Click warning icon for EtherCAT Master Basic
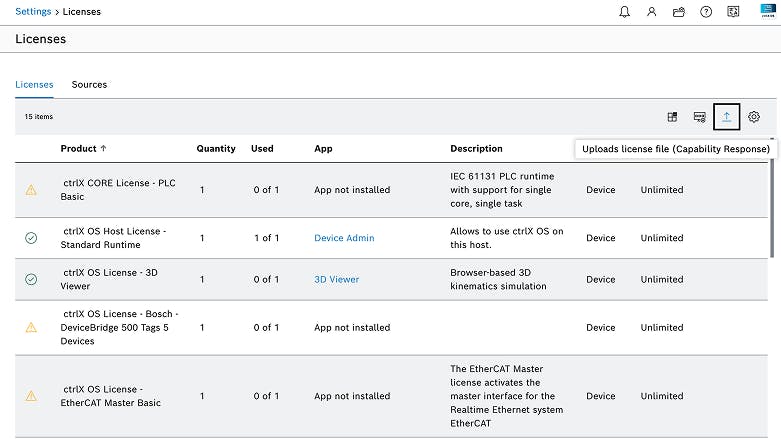Viewport: 781px width, 439px height. point(31,396)
